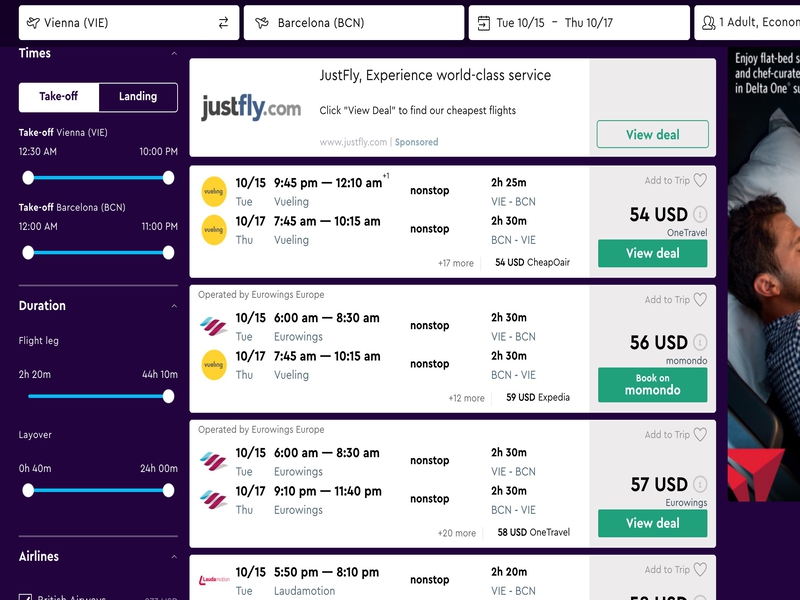Show the +17 more booking options

tap(456, 263)
